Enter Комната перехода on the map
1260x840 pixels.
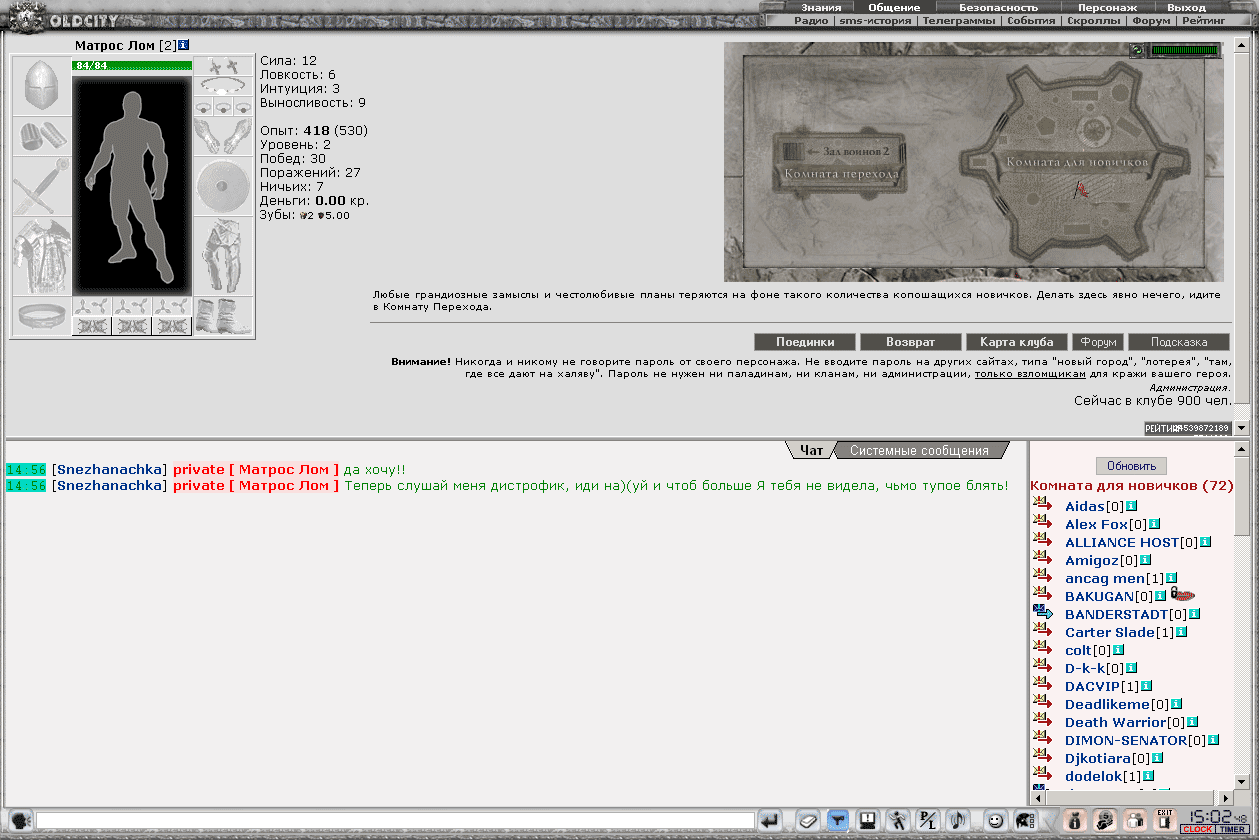pos(841,173)
